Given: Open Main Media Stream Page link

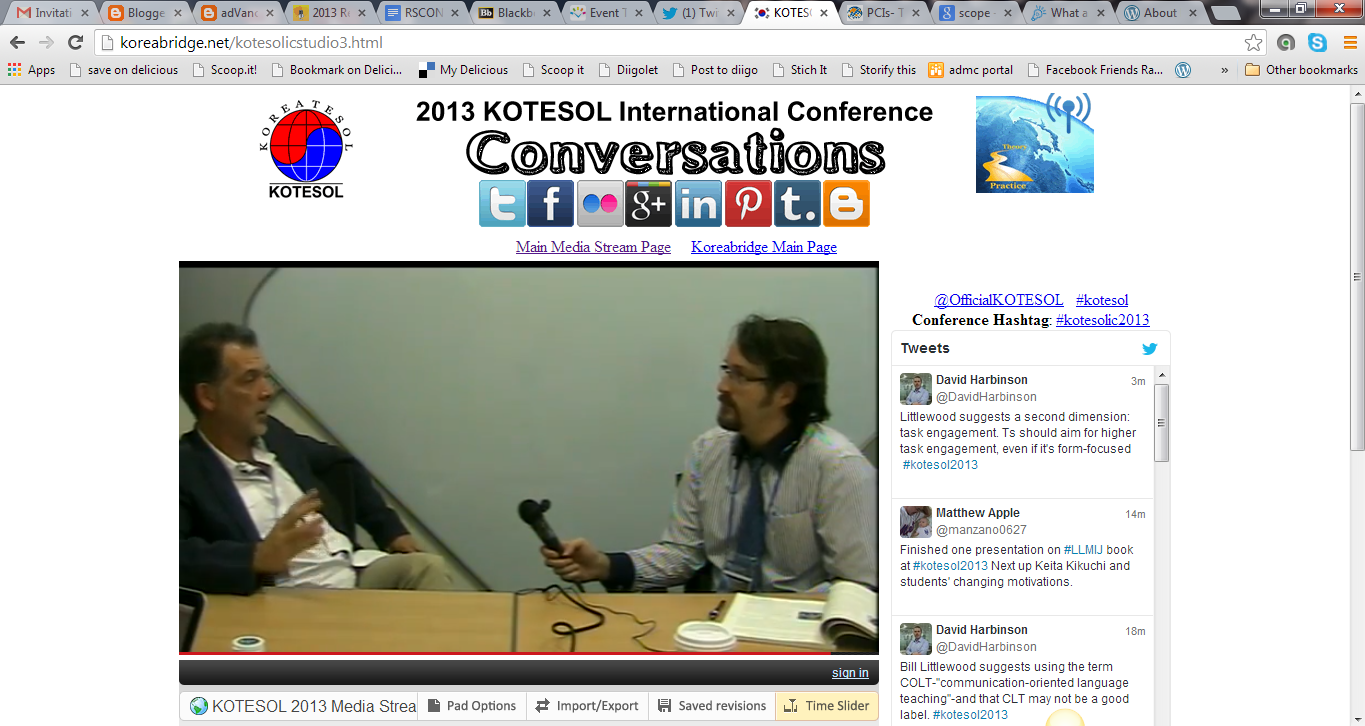Looking at the screenshot, I should (593, 247).
